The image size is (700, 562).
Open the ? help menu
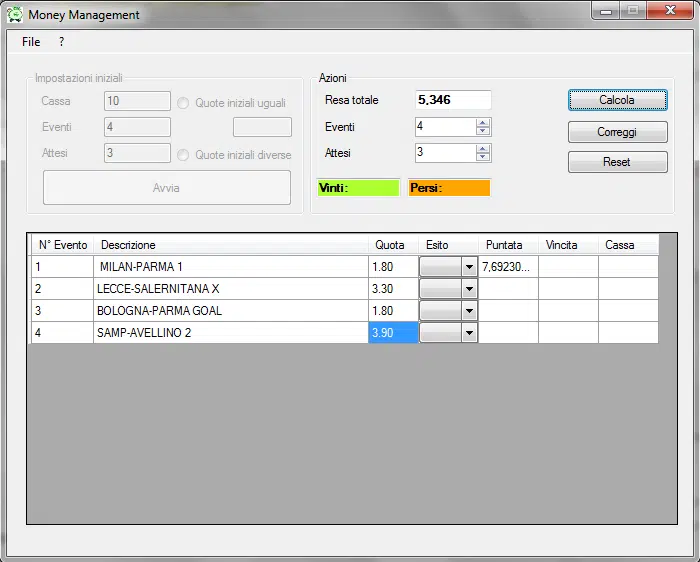[61, 42]
